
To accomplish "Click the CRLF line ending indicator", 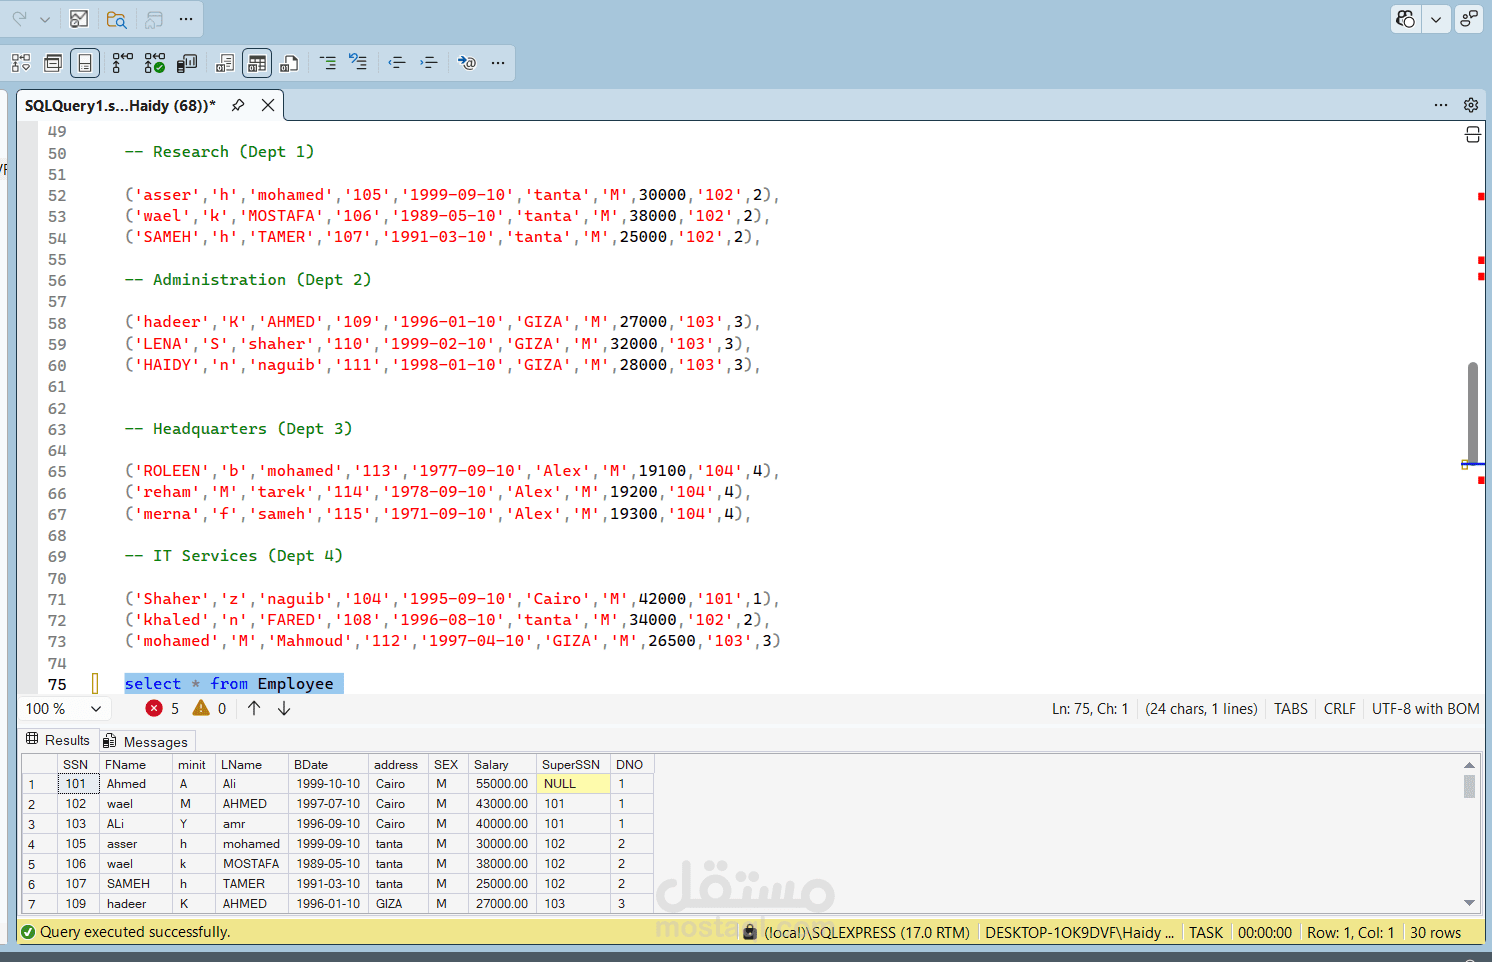I will (x=1340, y=709).
